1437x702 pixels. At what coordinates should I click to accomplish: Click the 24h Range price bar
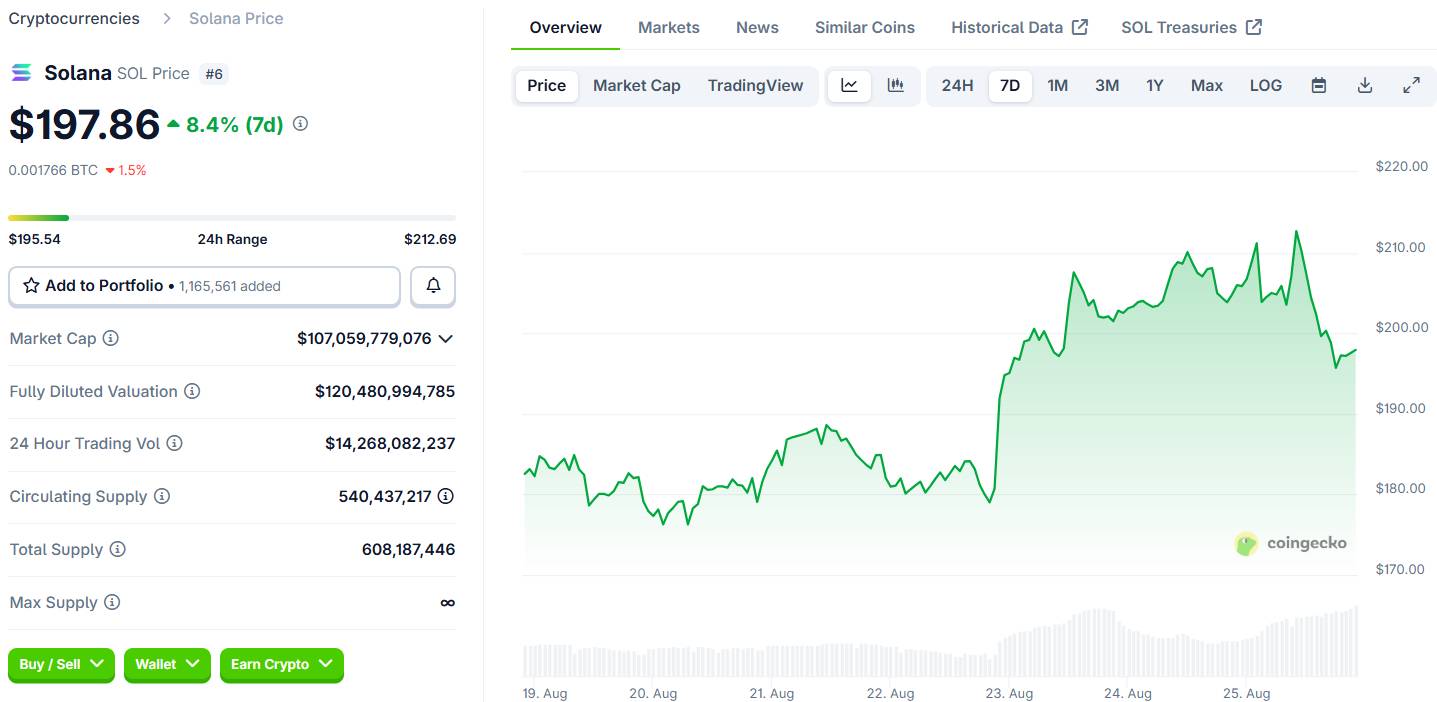pyautogui.click(x=232, y=217)
